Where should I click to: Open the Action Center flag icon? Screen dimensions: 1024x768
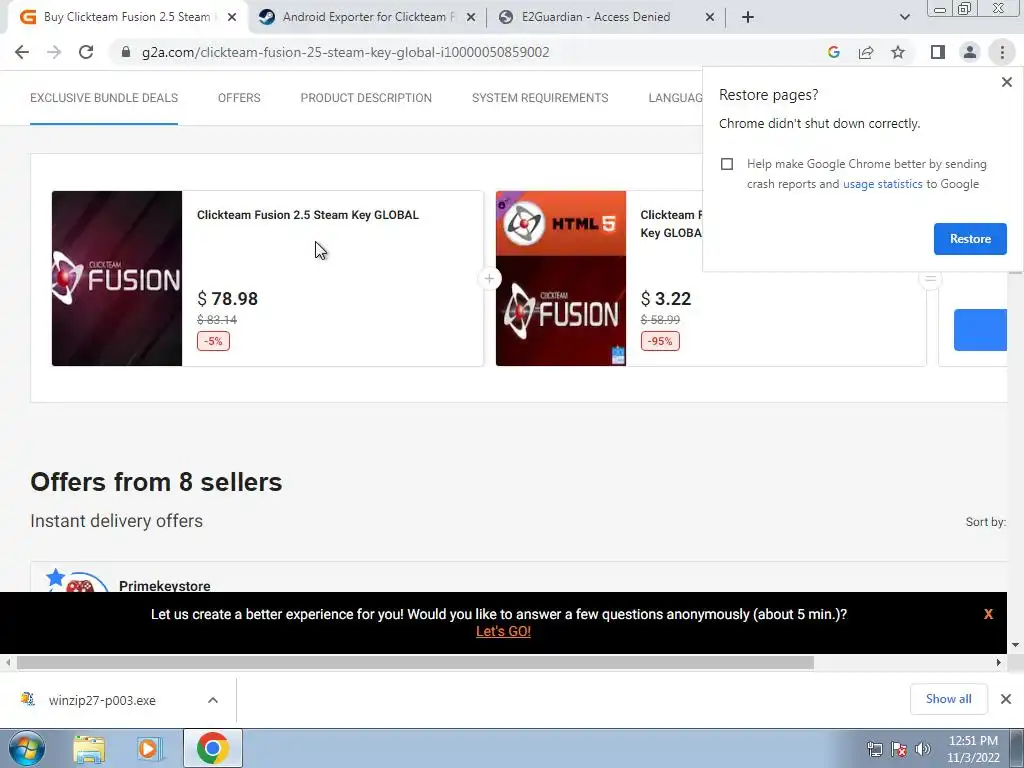[x=899, y=750]
